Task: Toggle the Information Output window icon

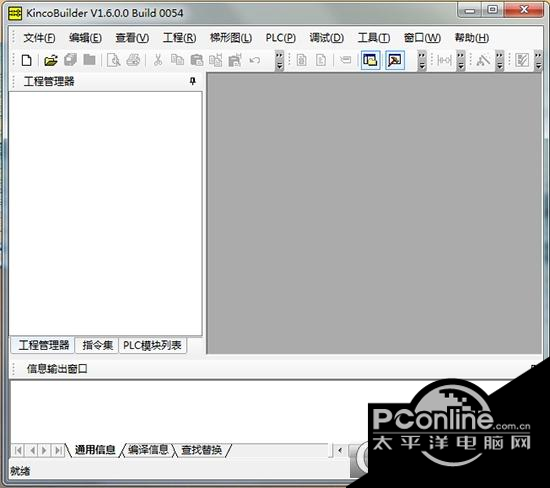Action: (395, 60)
